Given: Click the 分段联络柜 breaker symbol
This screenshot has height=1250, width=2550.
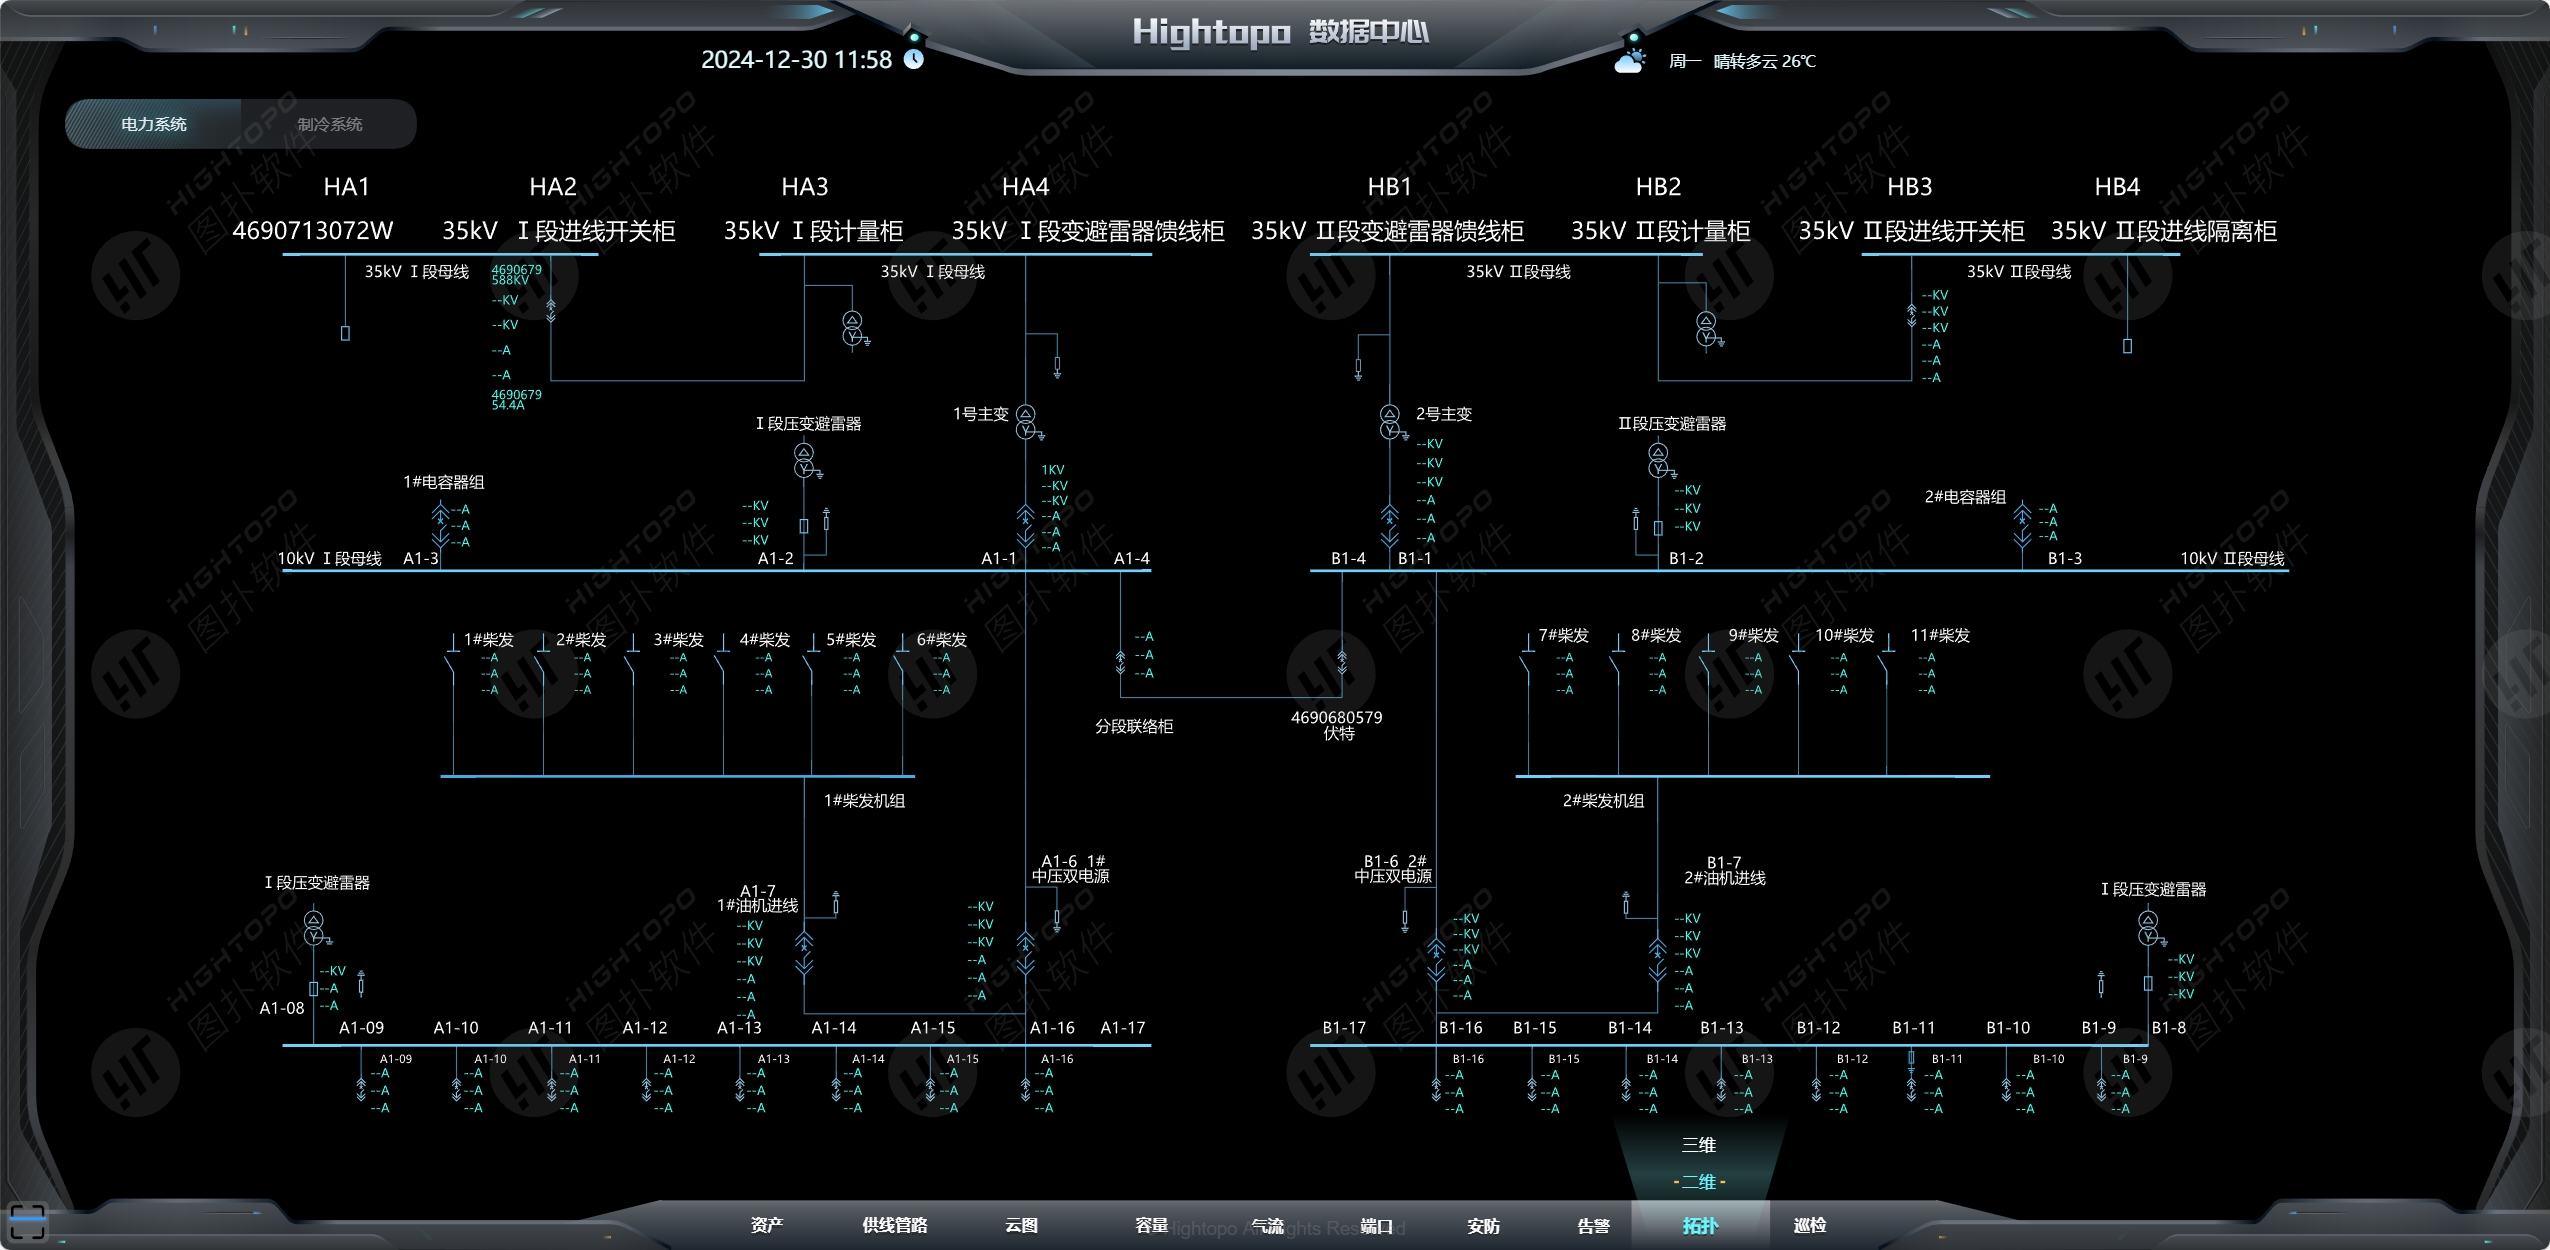Looking at the screenshot, I should pyautogui.click(x=1120, y=661).
